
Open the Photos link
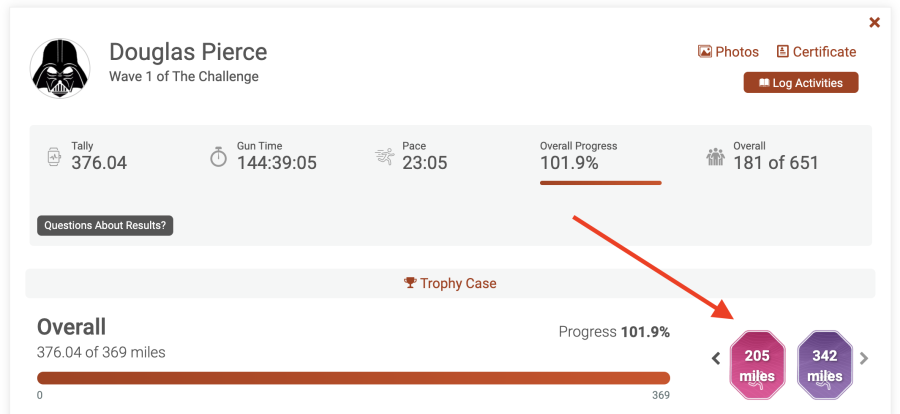click(736, 52)
